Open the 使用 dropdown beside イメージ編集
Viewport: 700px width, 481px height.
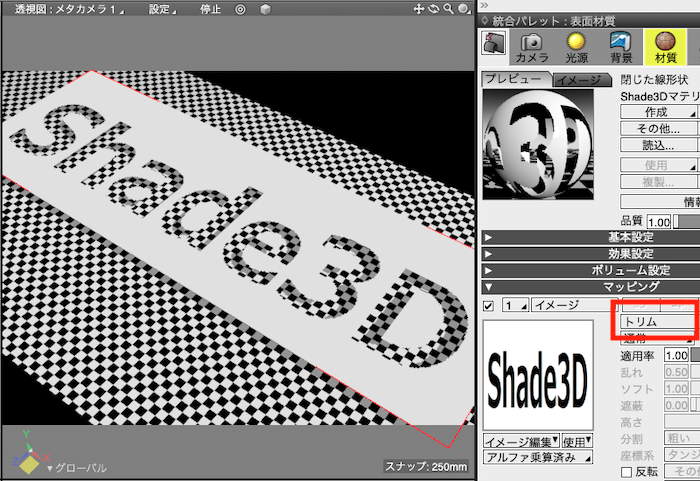click(577, 441)
